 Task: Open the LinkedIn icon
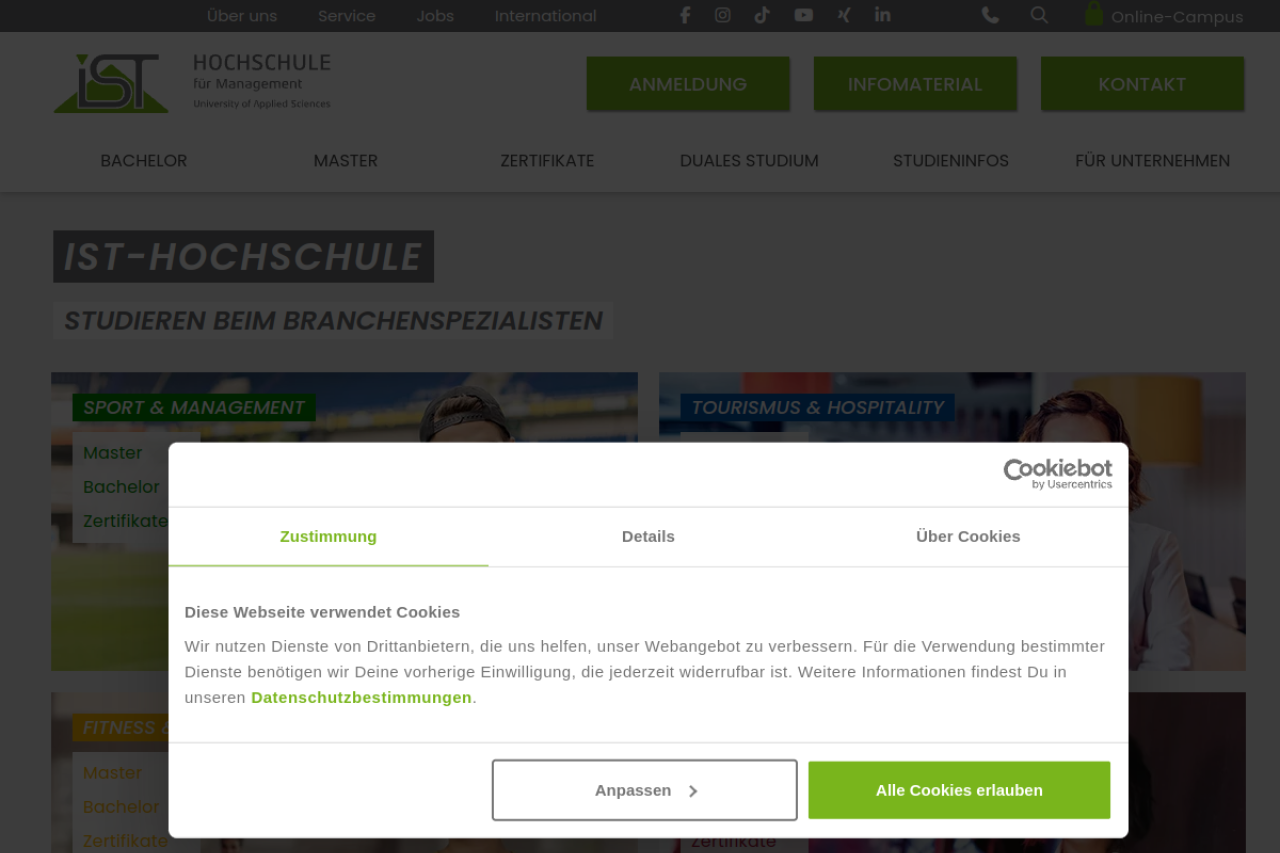(882, 15)
